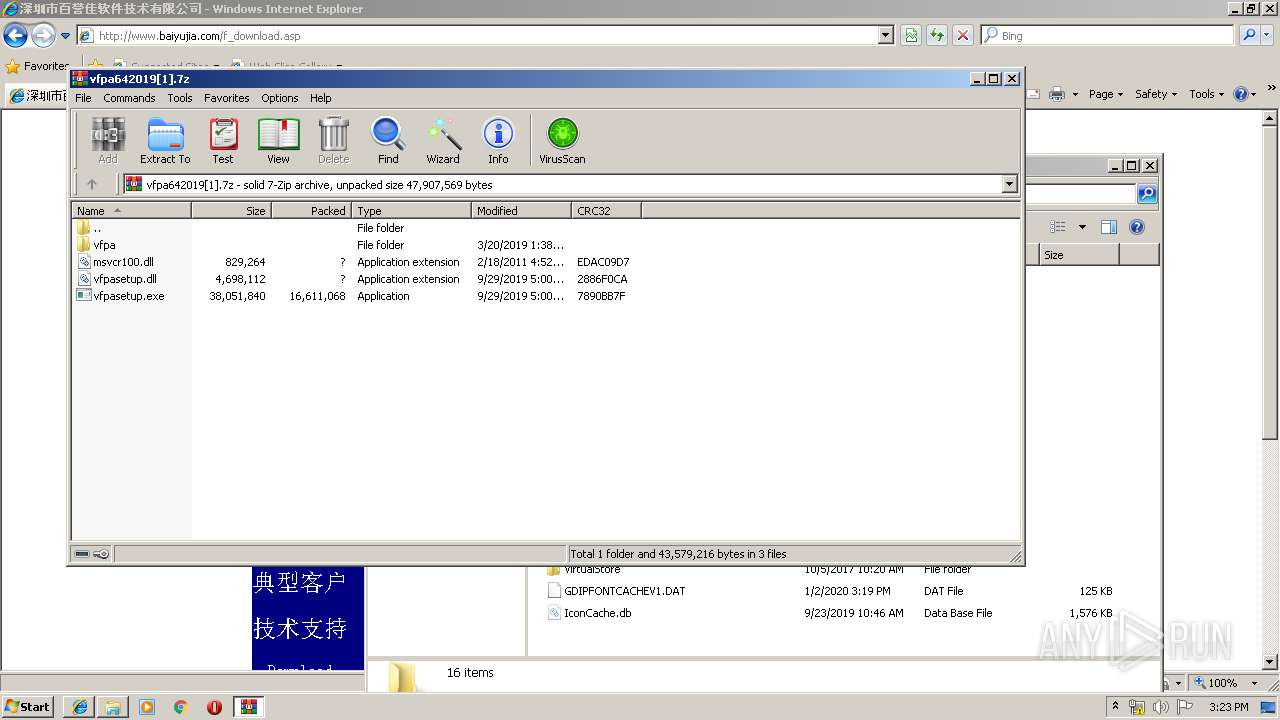
Task: Sort by the Type column header
Action: (411, 211)
